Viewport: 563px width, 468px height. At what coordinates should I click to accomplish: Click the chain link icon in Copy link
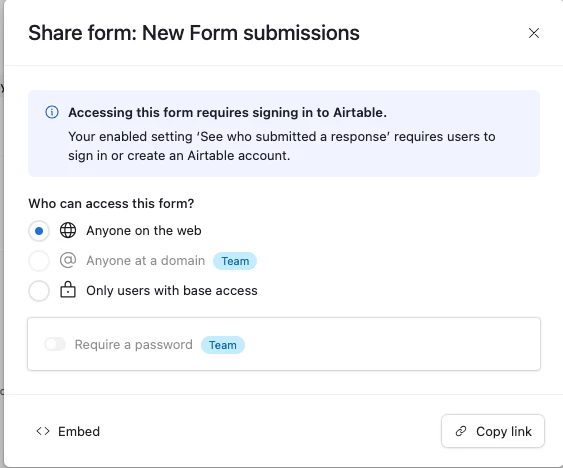click(461, 431)
